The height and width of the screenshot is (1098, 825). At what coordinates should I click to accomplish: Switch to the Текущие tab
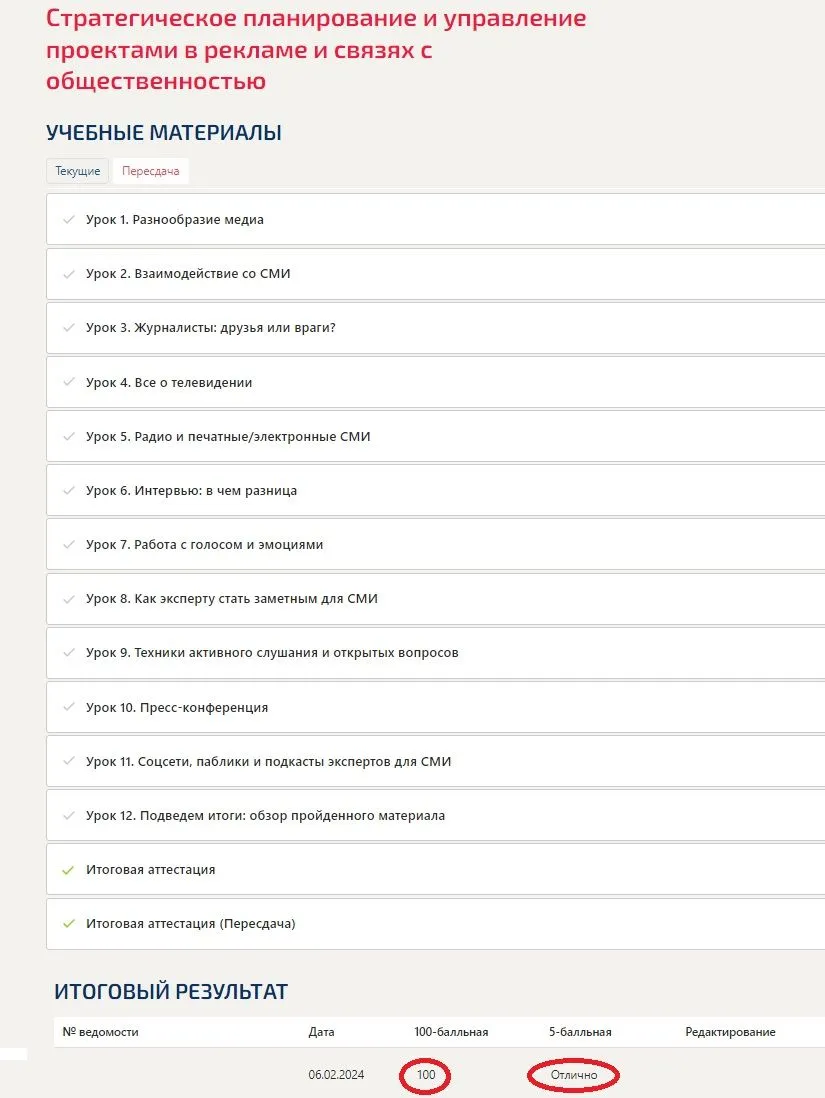[x=78, y=171]
